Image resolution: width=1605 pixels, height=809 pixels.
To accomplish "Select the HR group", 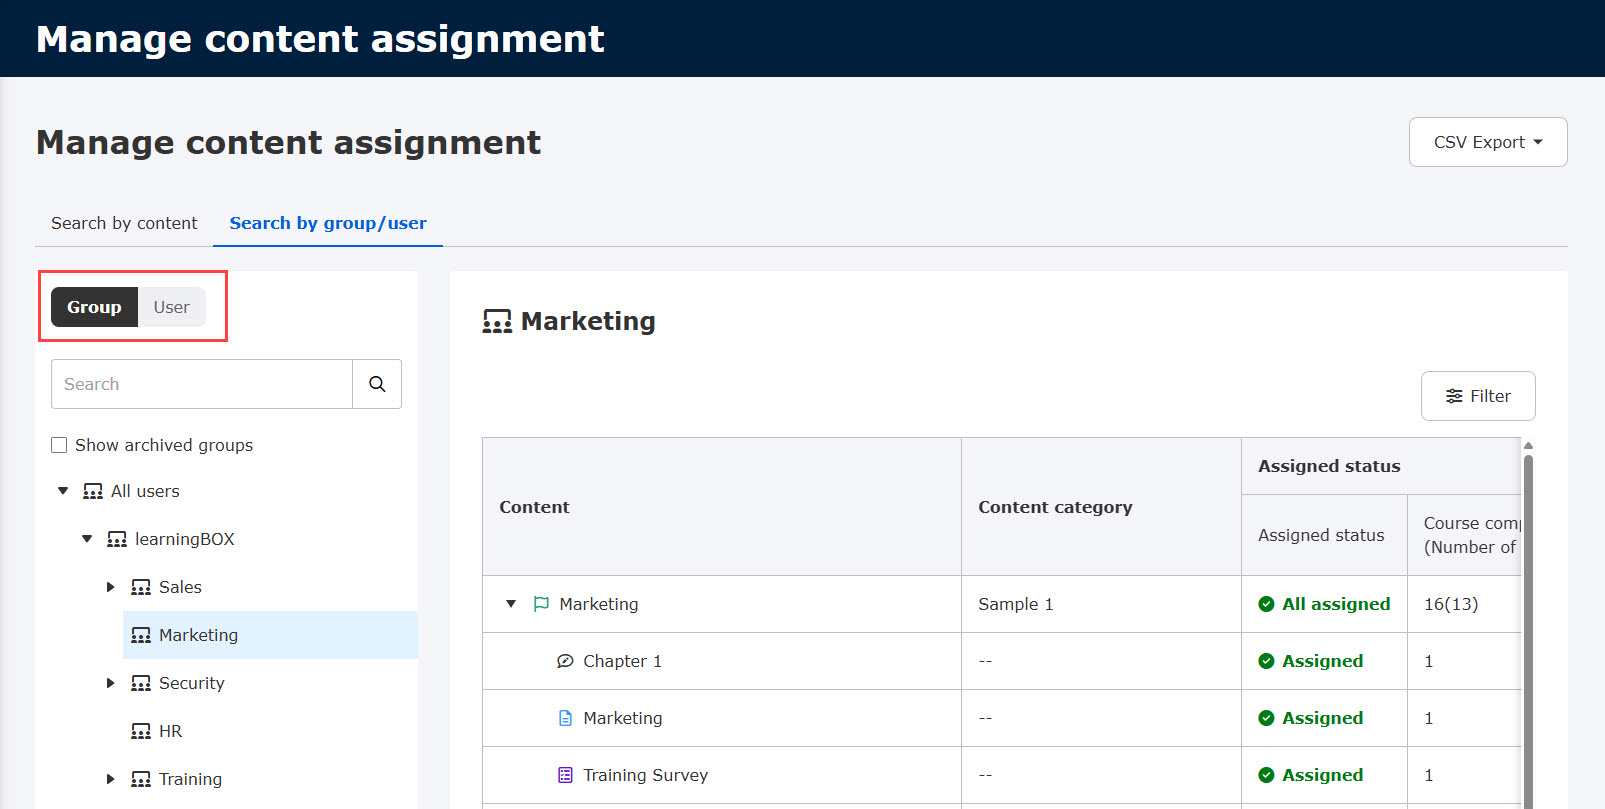I will 171,731.
